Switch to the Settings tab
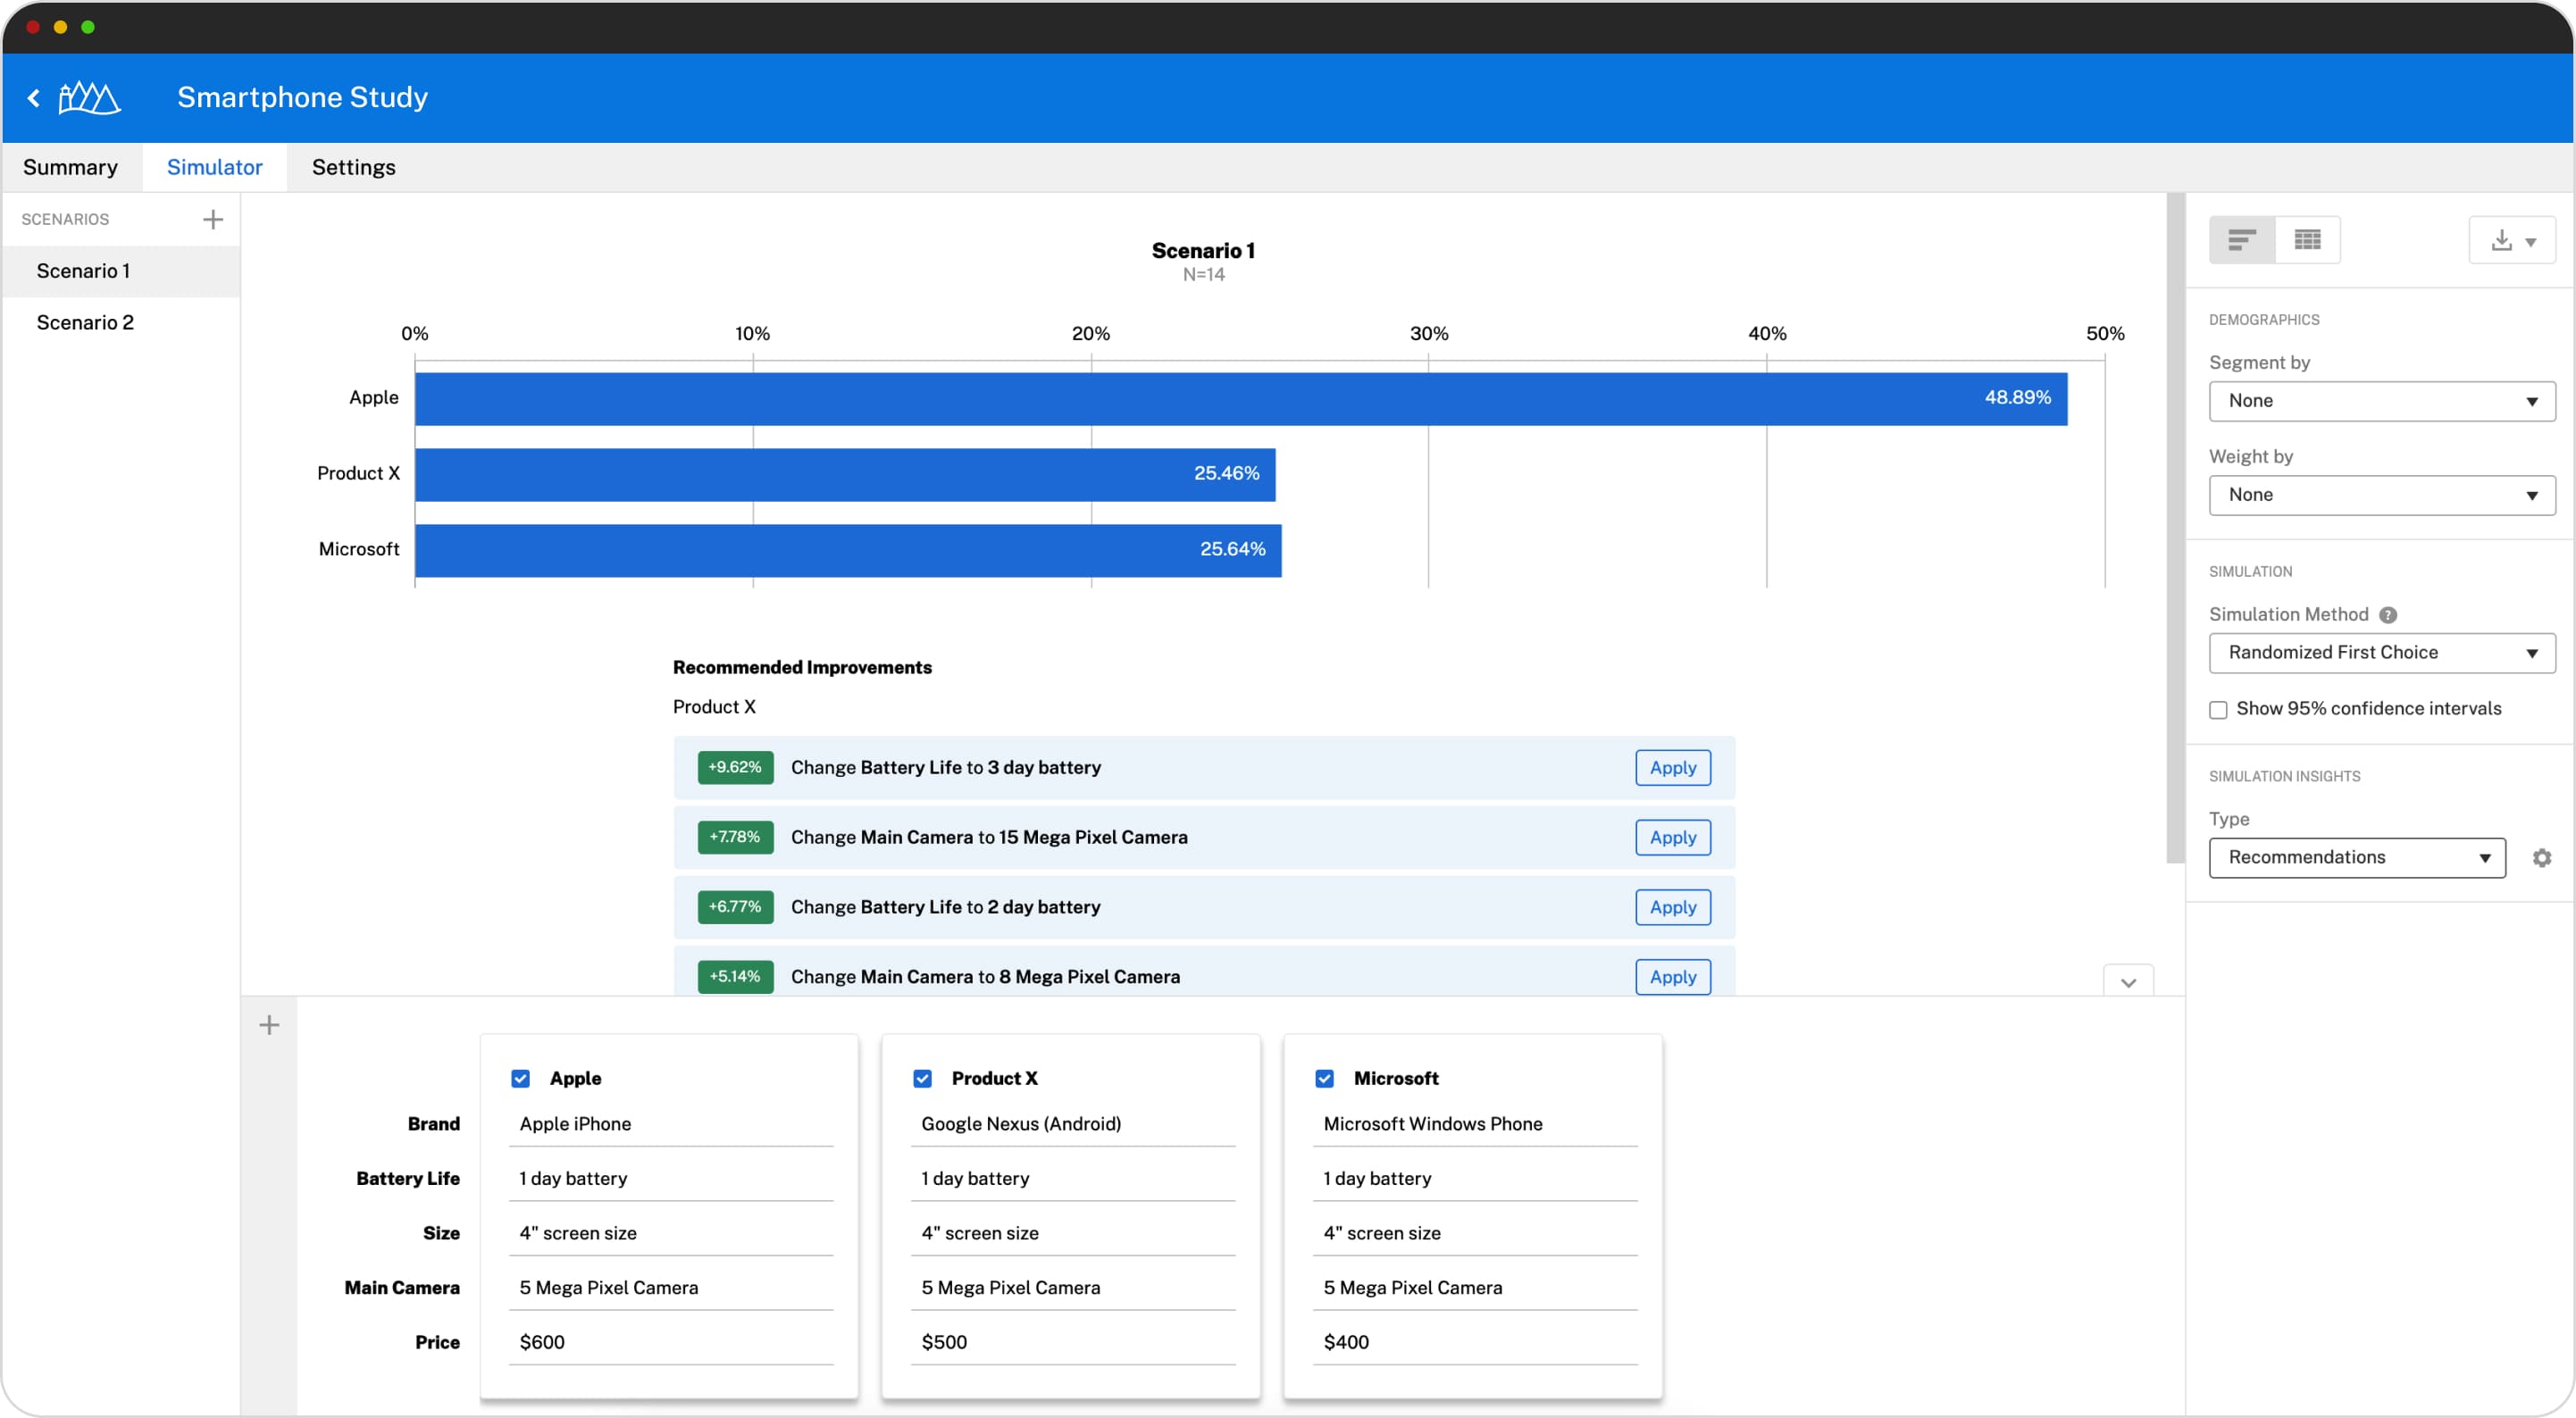This screenshot has height=1418, width=2576. click(x=355, y=166)
